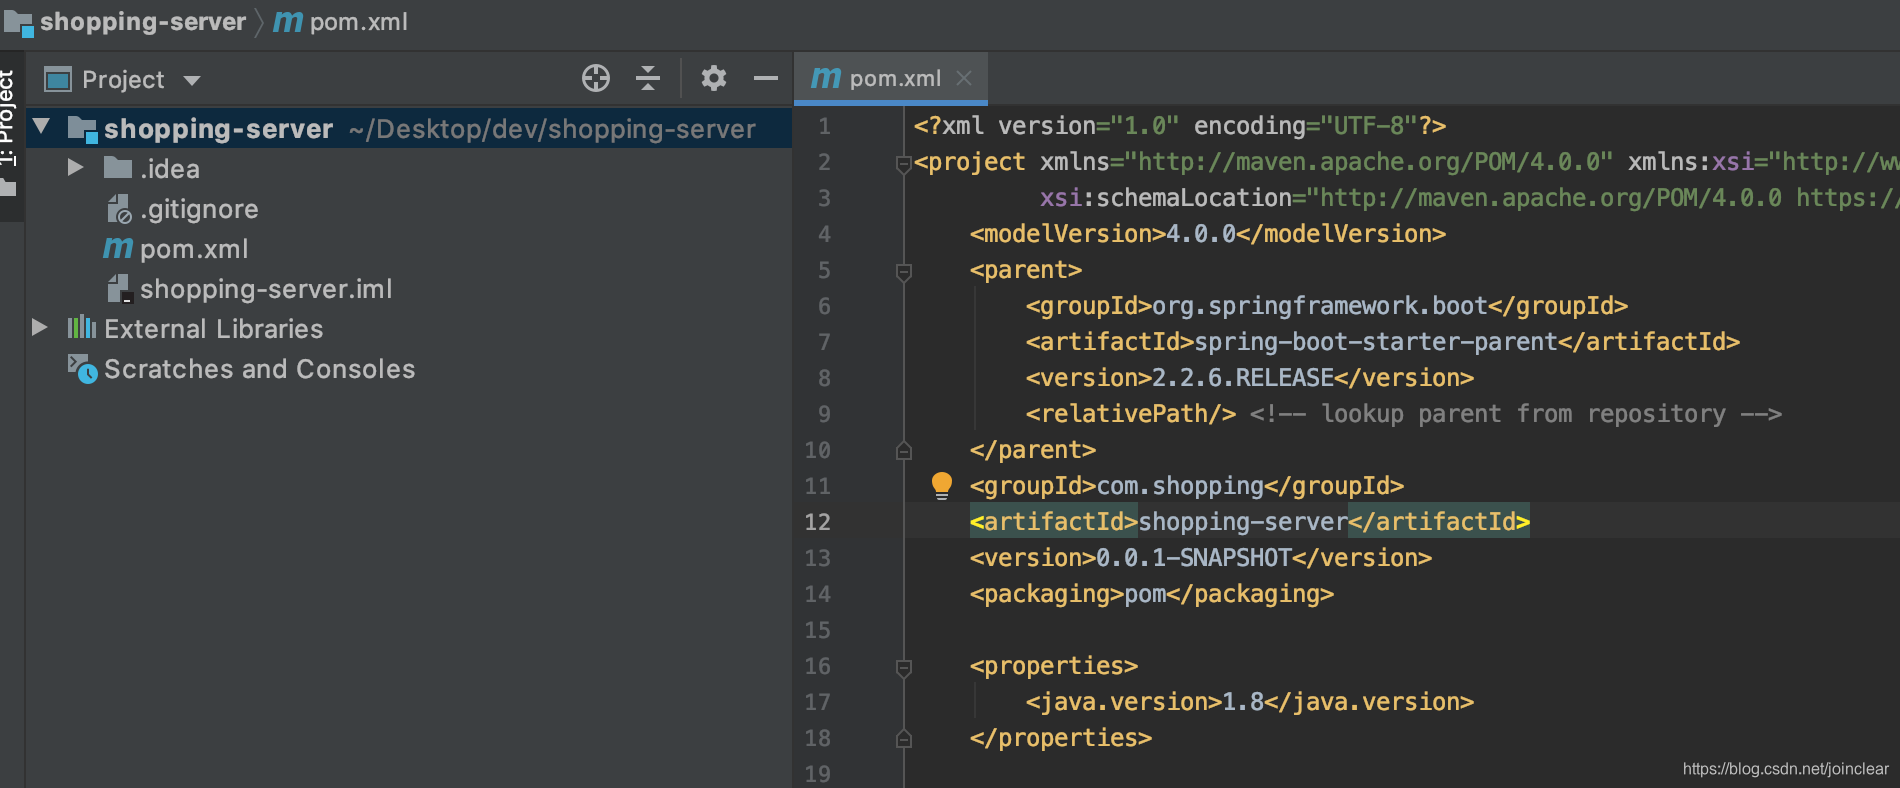Select shopping-server.iml file
1900x788 pixels.
pyautogui.click(x=409, y=289)
